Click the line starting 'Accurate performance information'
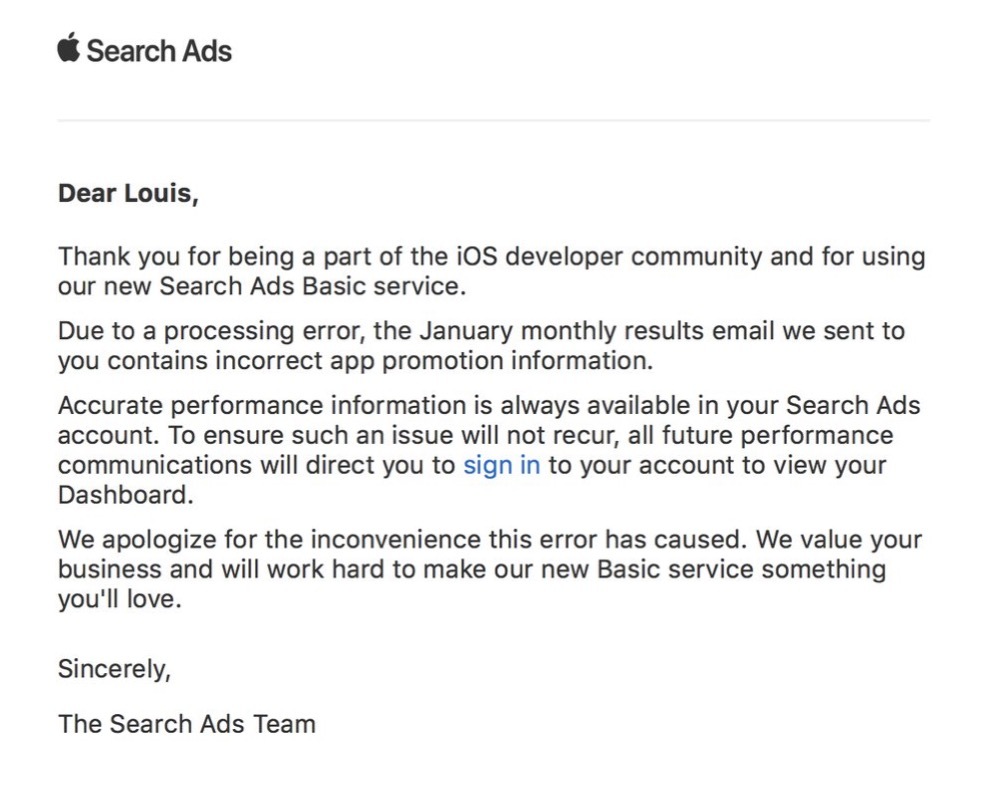 (489, 405)
